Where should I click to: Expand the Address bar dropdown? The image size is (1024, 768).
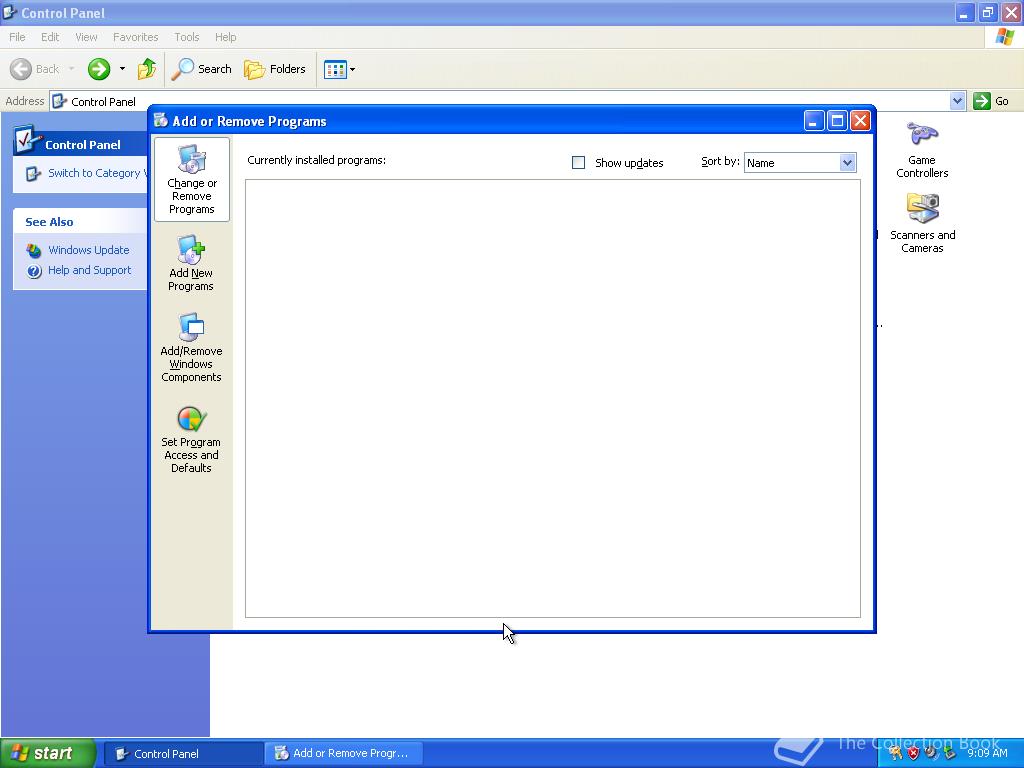coord(957,101)
